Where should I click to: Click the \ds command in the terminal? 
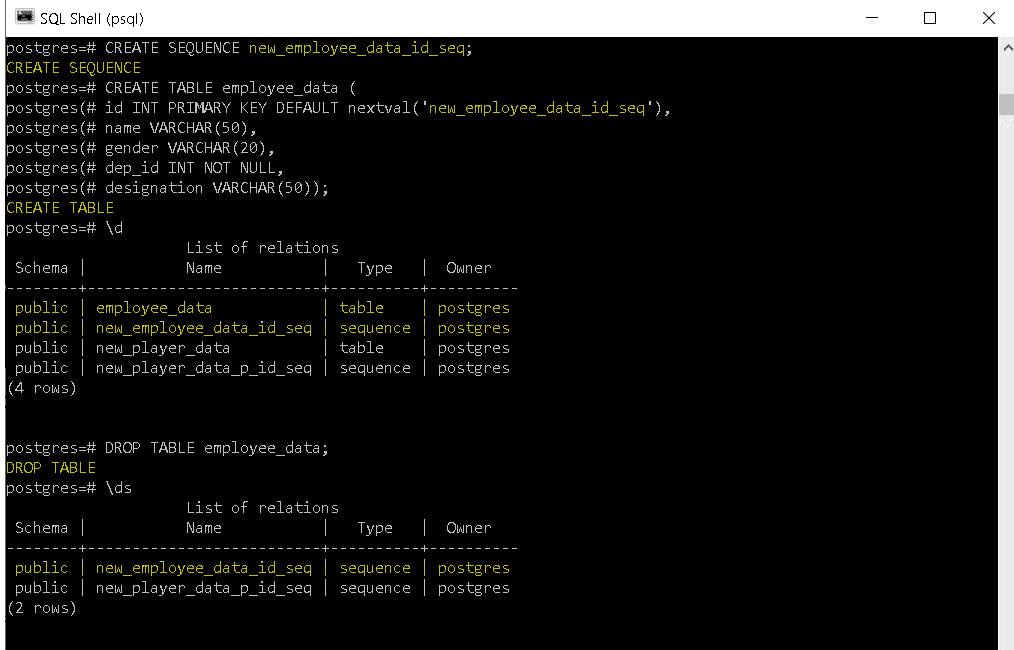click(119, 487)
